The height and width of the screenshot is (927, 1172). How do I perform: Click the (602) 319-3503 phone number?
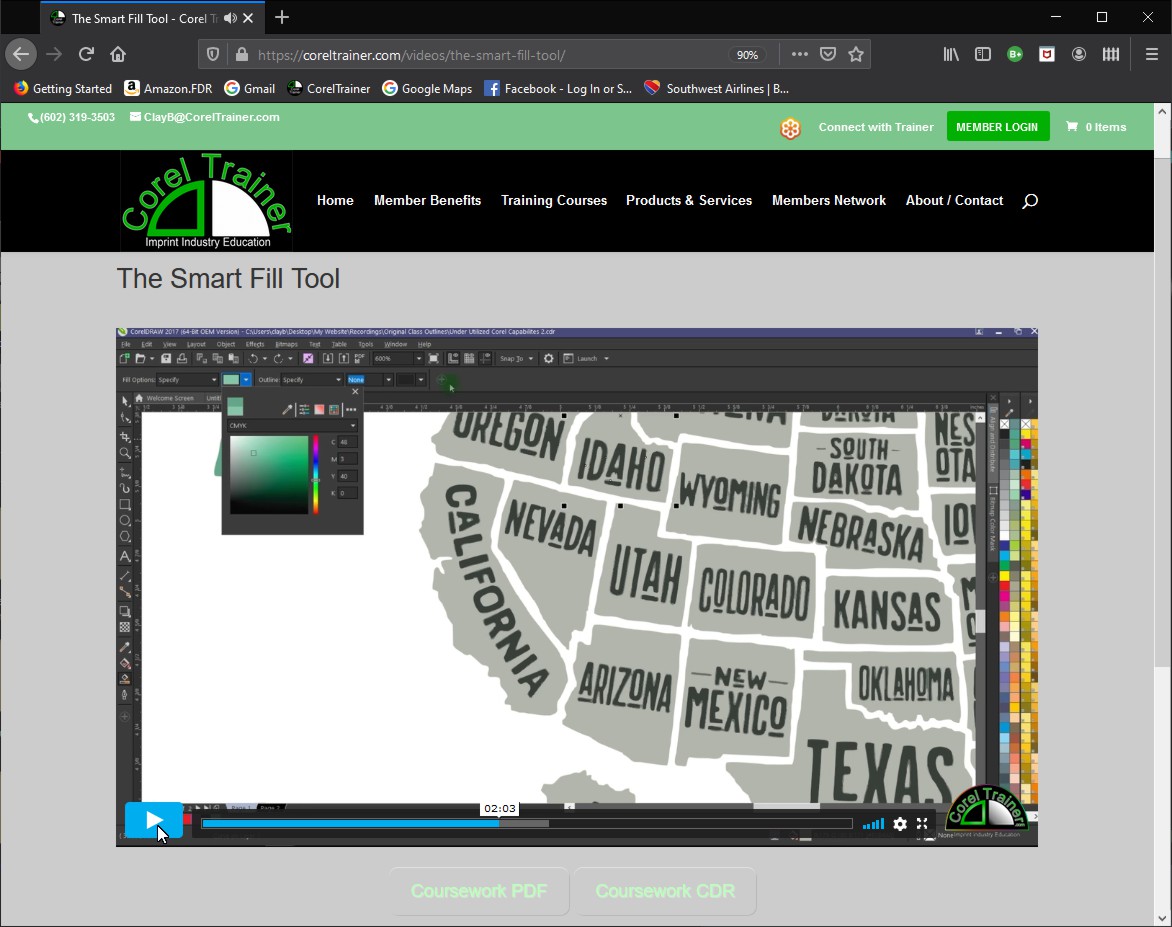[72, 117]
